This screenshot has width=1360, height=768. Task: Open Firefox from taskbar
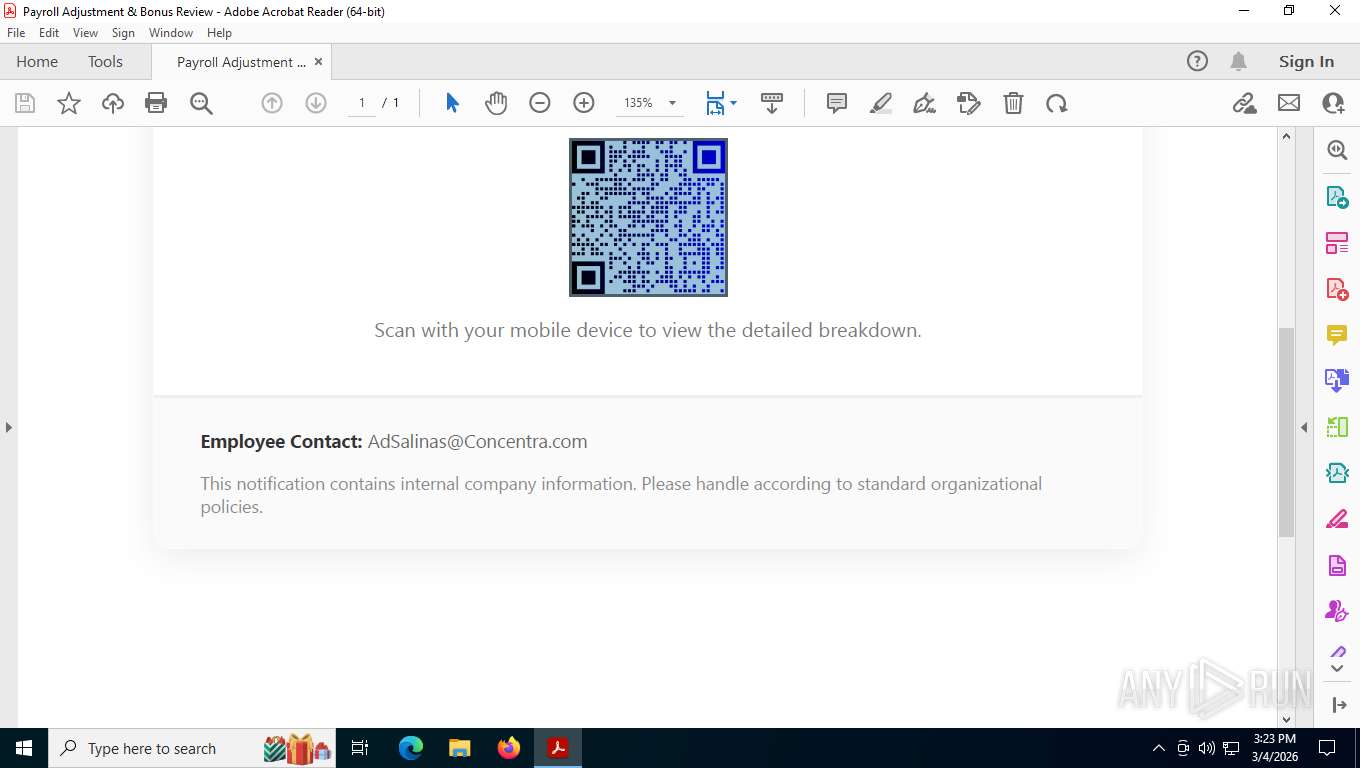pyautogui.click(x=509, y=748)
